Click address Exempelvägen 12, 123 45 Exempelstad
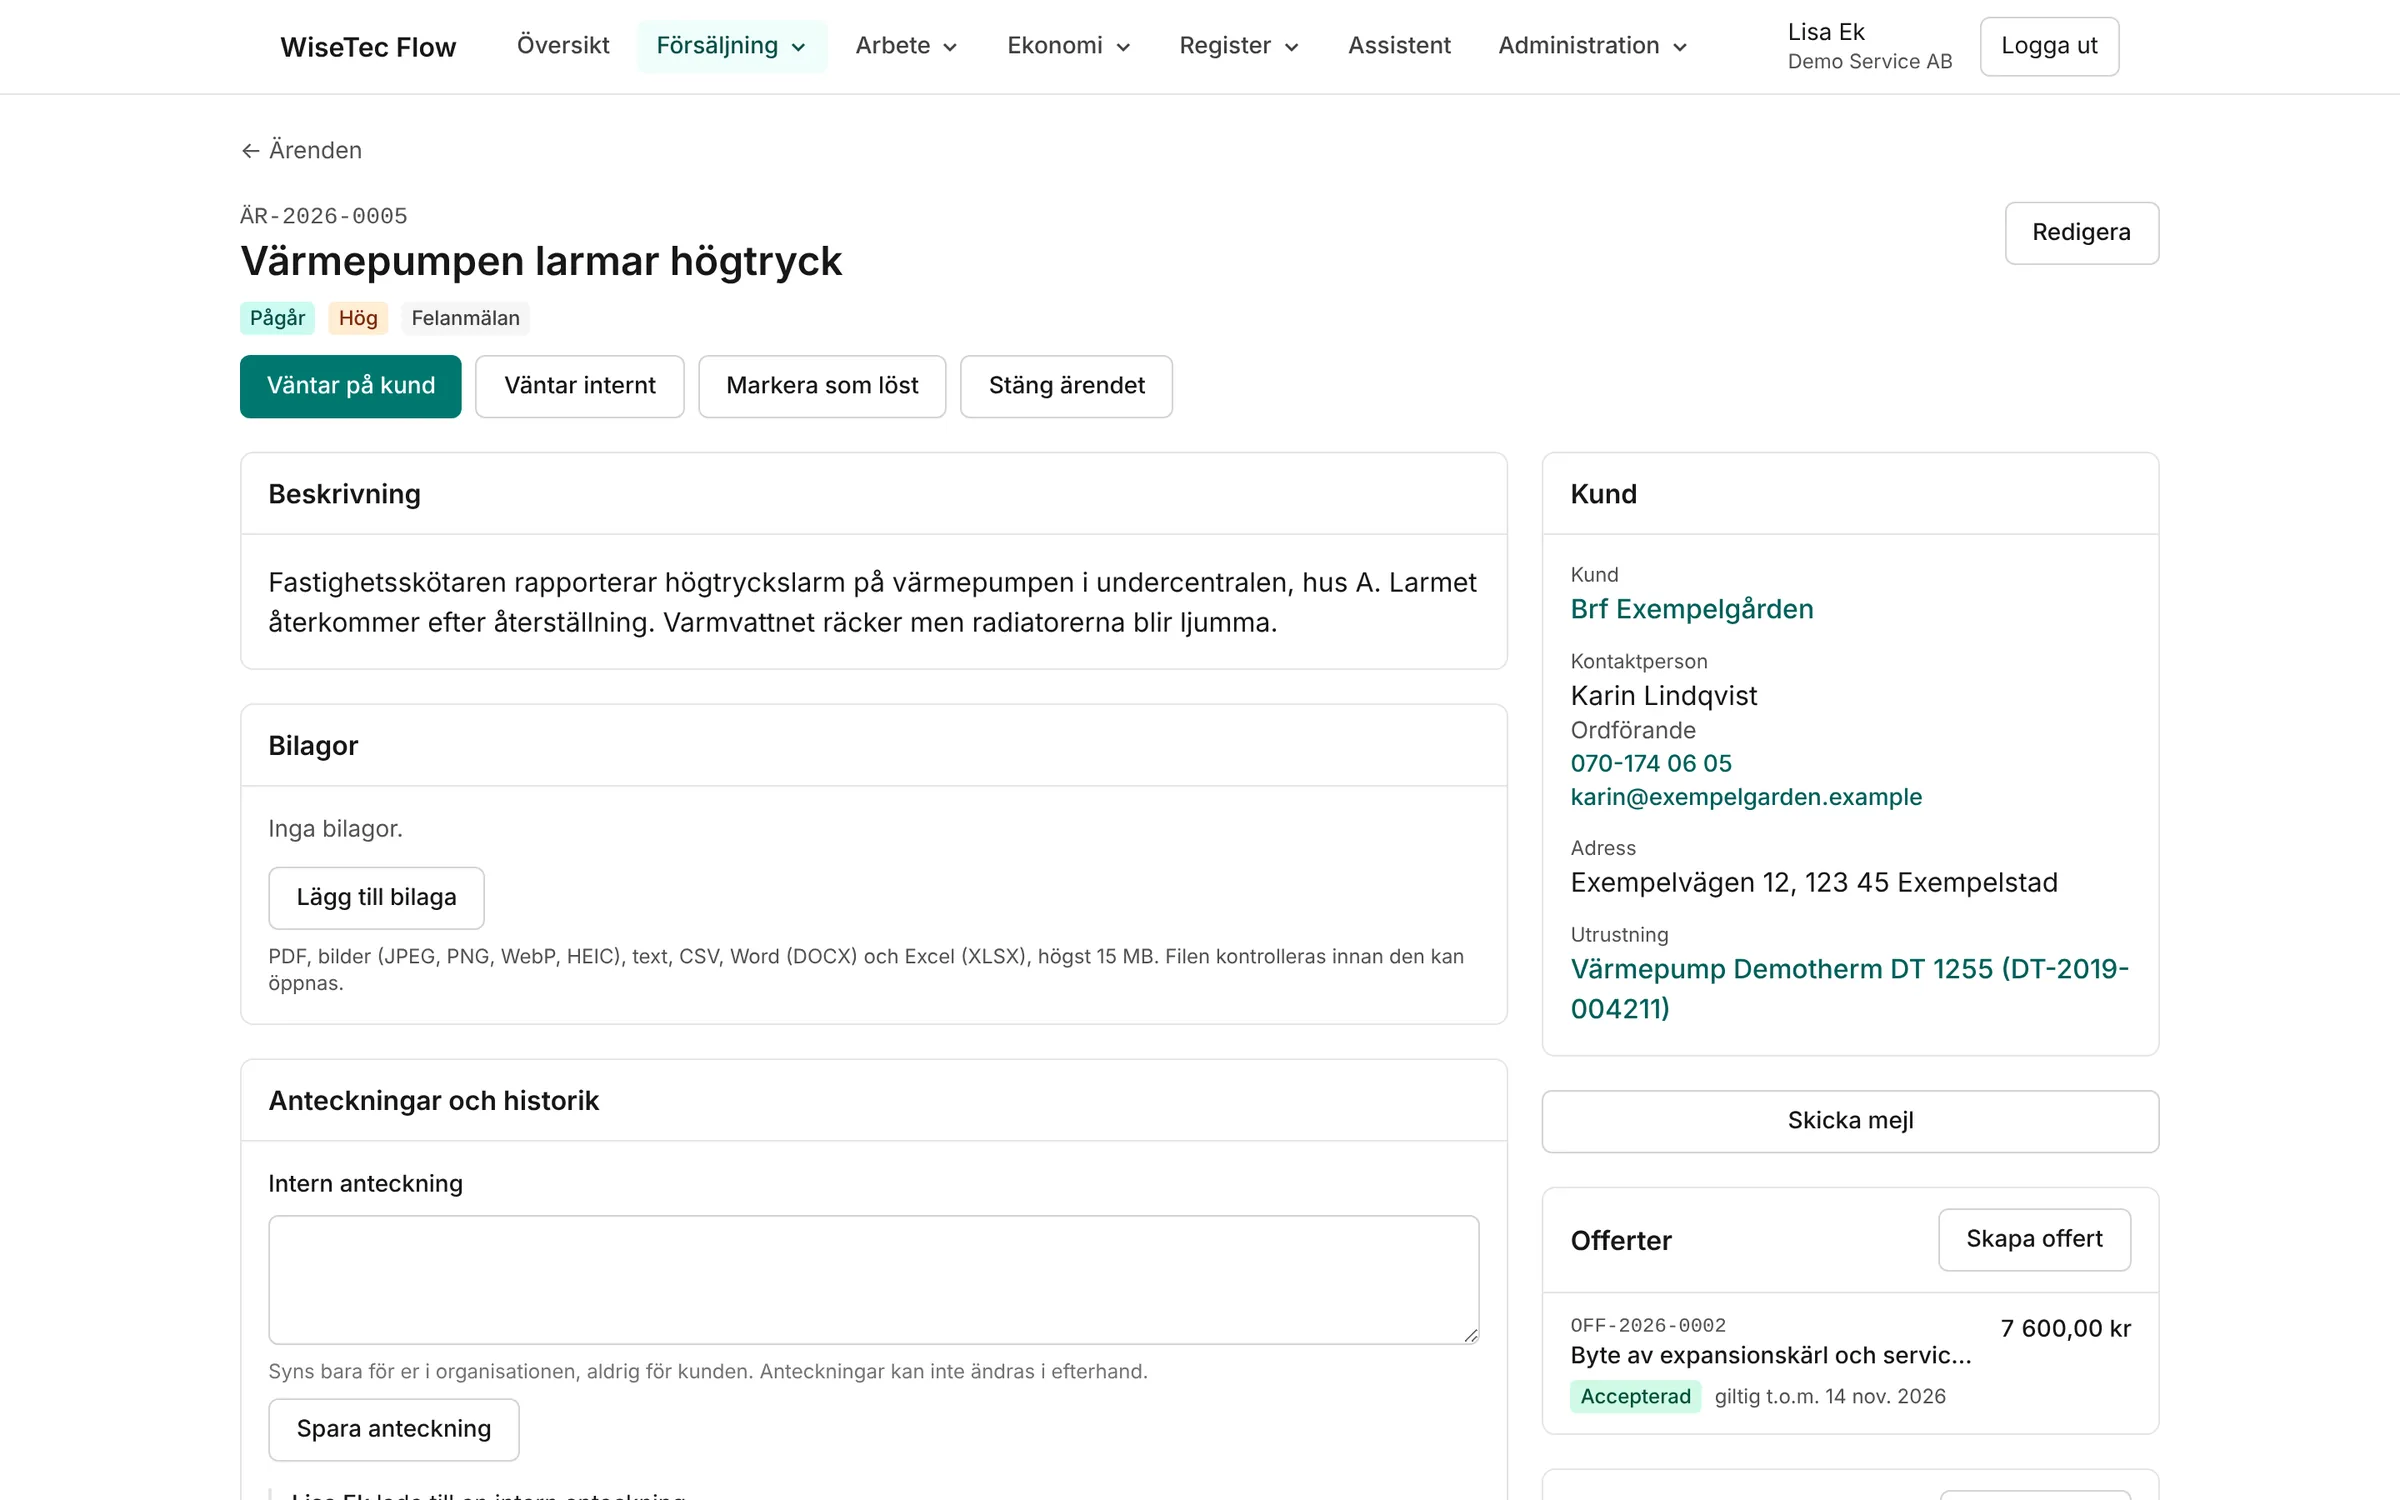The width and height of the screenshot is (2400, 1500). coord(1813,882)
